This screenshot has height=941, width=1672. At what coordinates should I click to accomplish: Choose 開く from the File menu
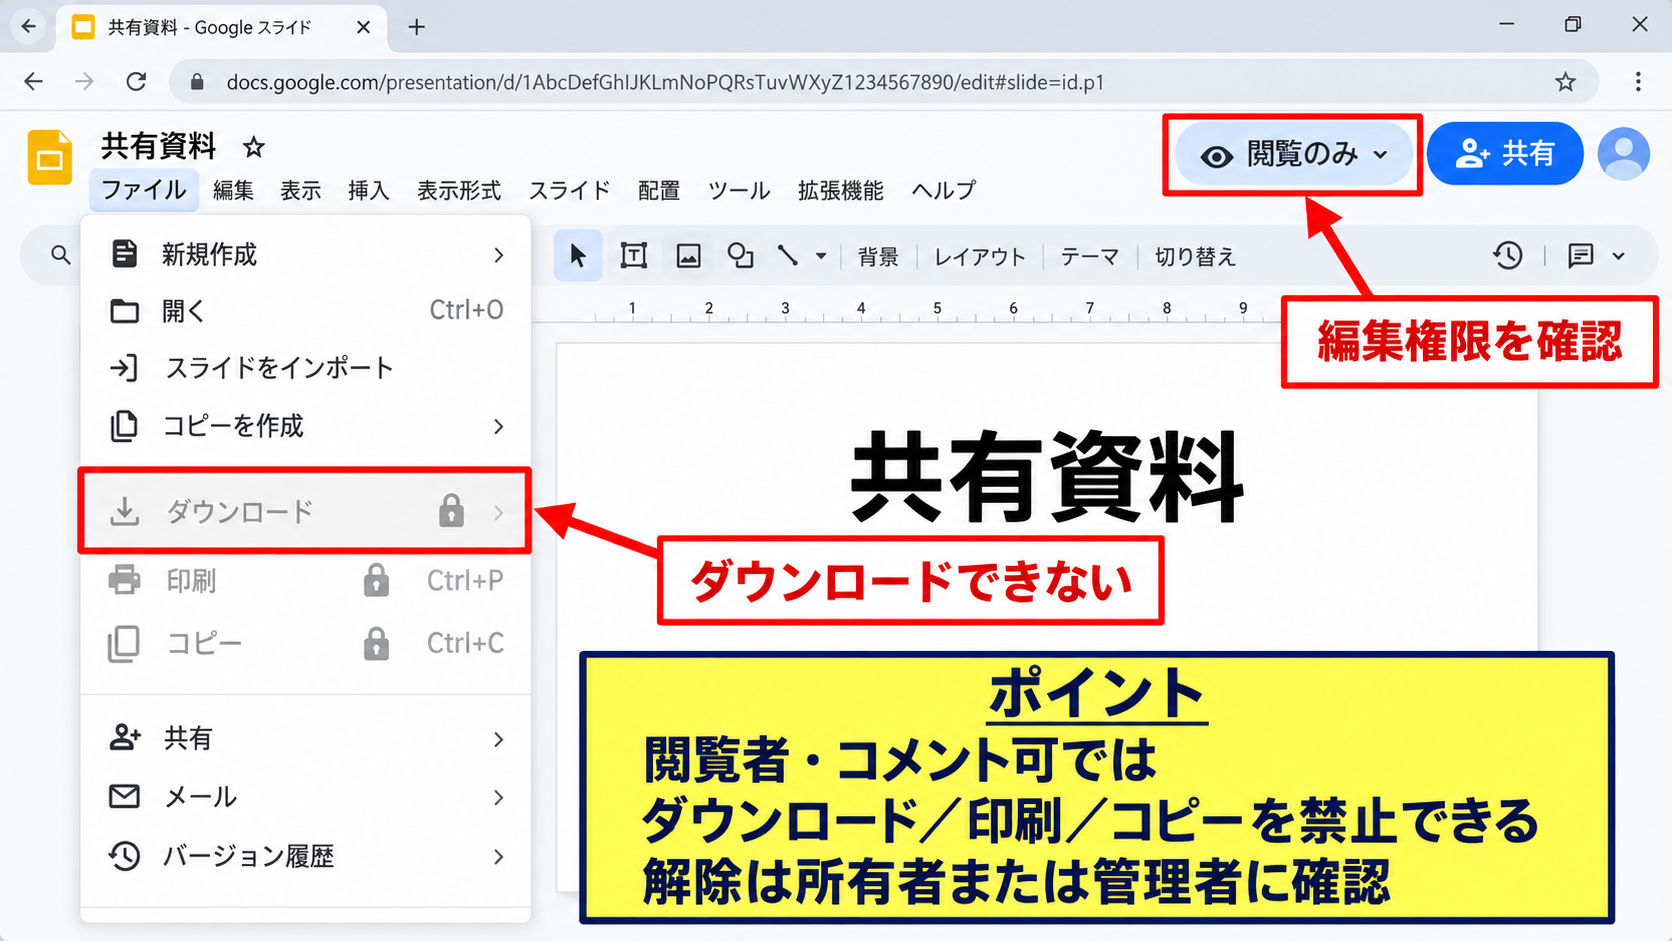click(306, 311)
